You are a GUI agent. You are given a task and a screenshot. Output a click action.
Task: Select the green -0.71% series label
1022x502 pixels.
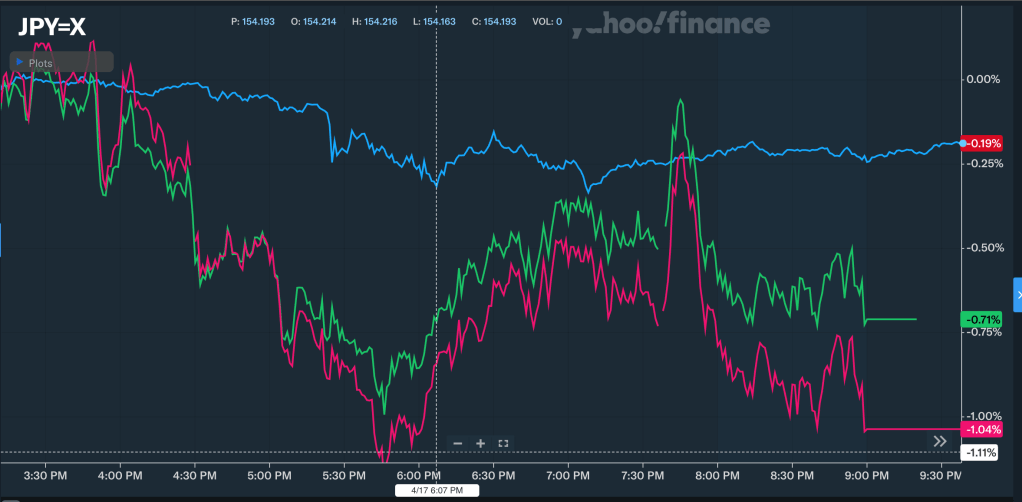[981, 319]
